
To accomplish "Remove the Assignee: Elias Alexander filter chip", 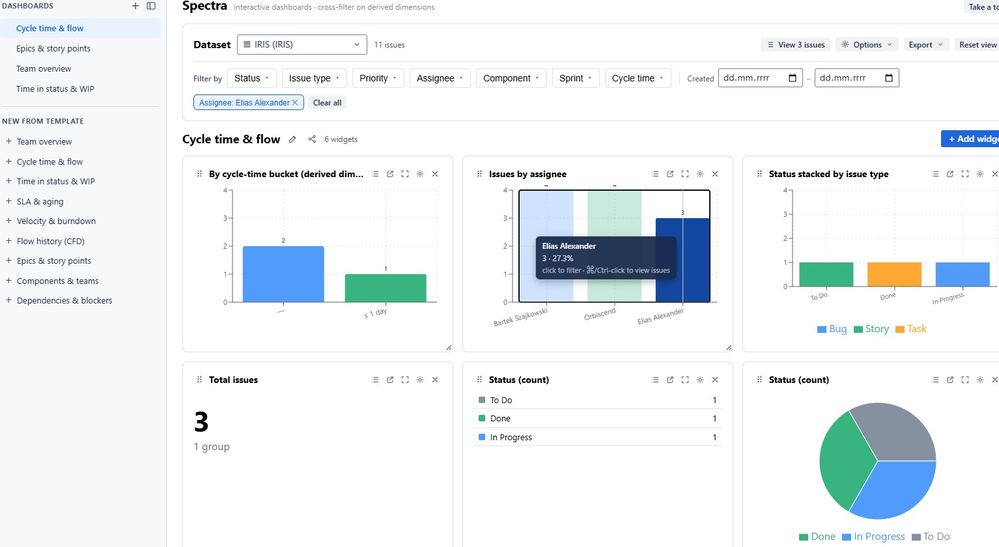I will point(295,103).
